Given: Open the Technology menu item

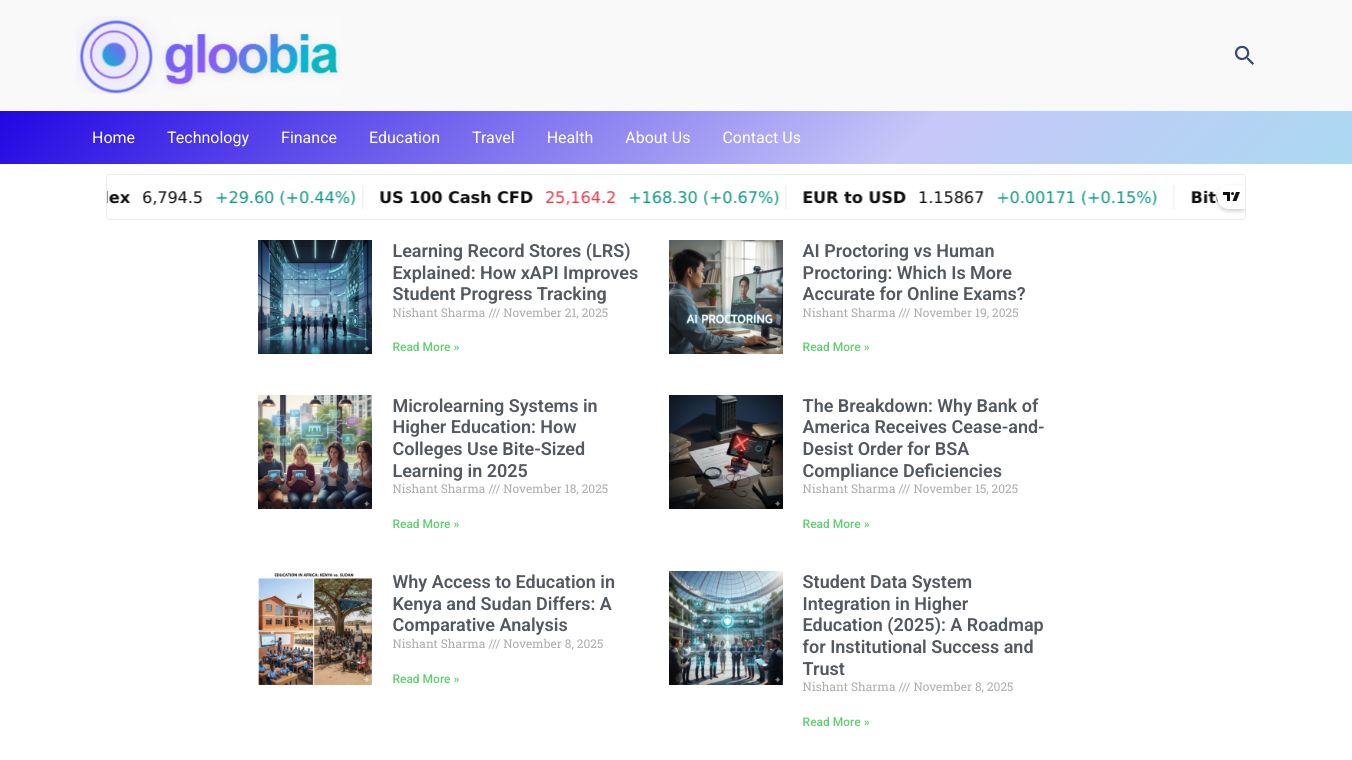Looking at the screenshot, I should (x=208, y=138).
